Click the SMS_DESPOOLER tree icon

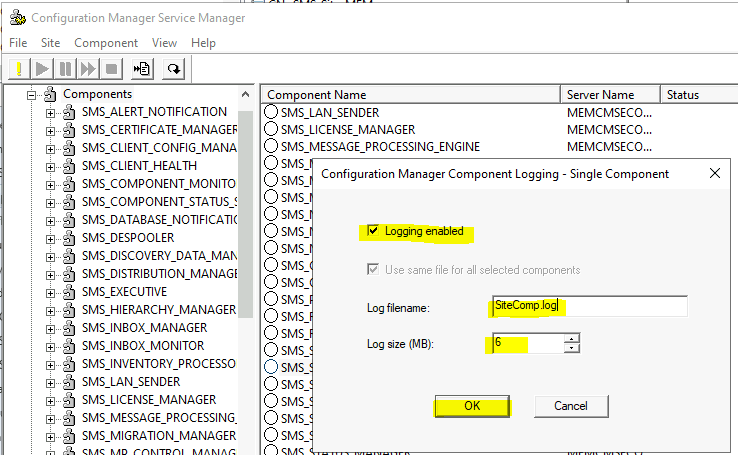(69, 238)
